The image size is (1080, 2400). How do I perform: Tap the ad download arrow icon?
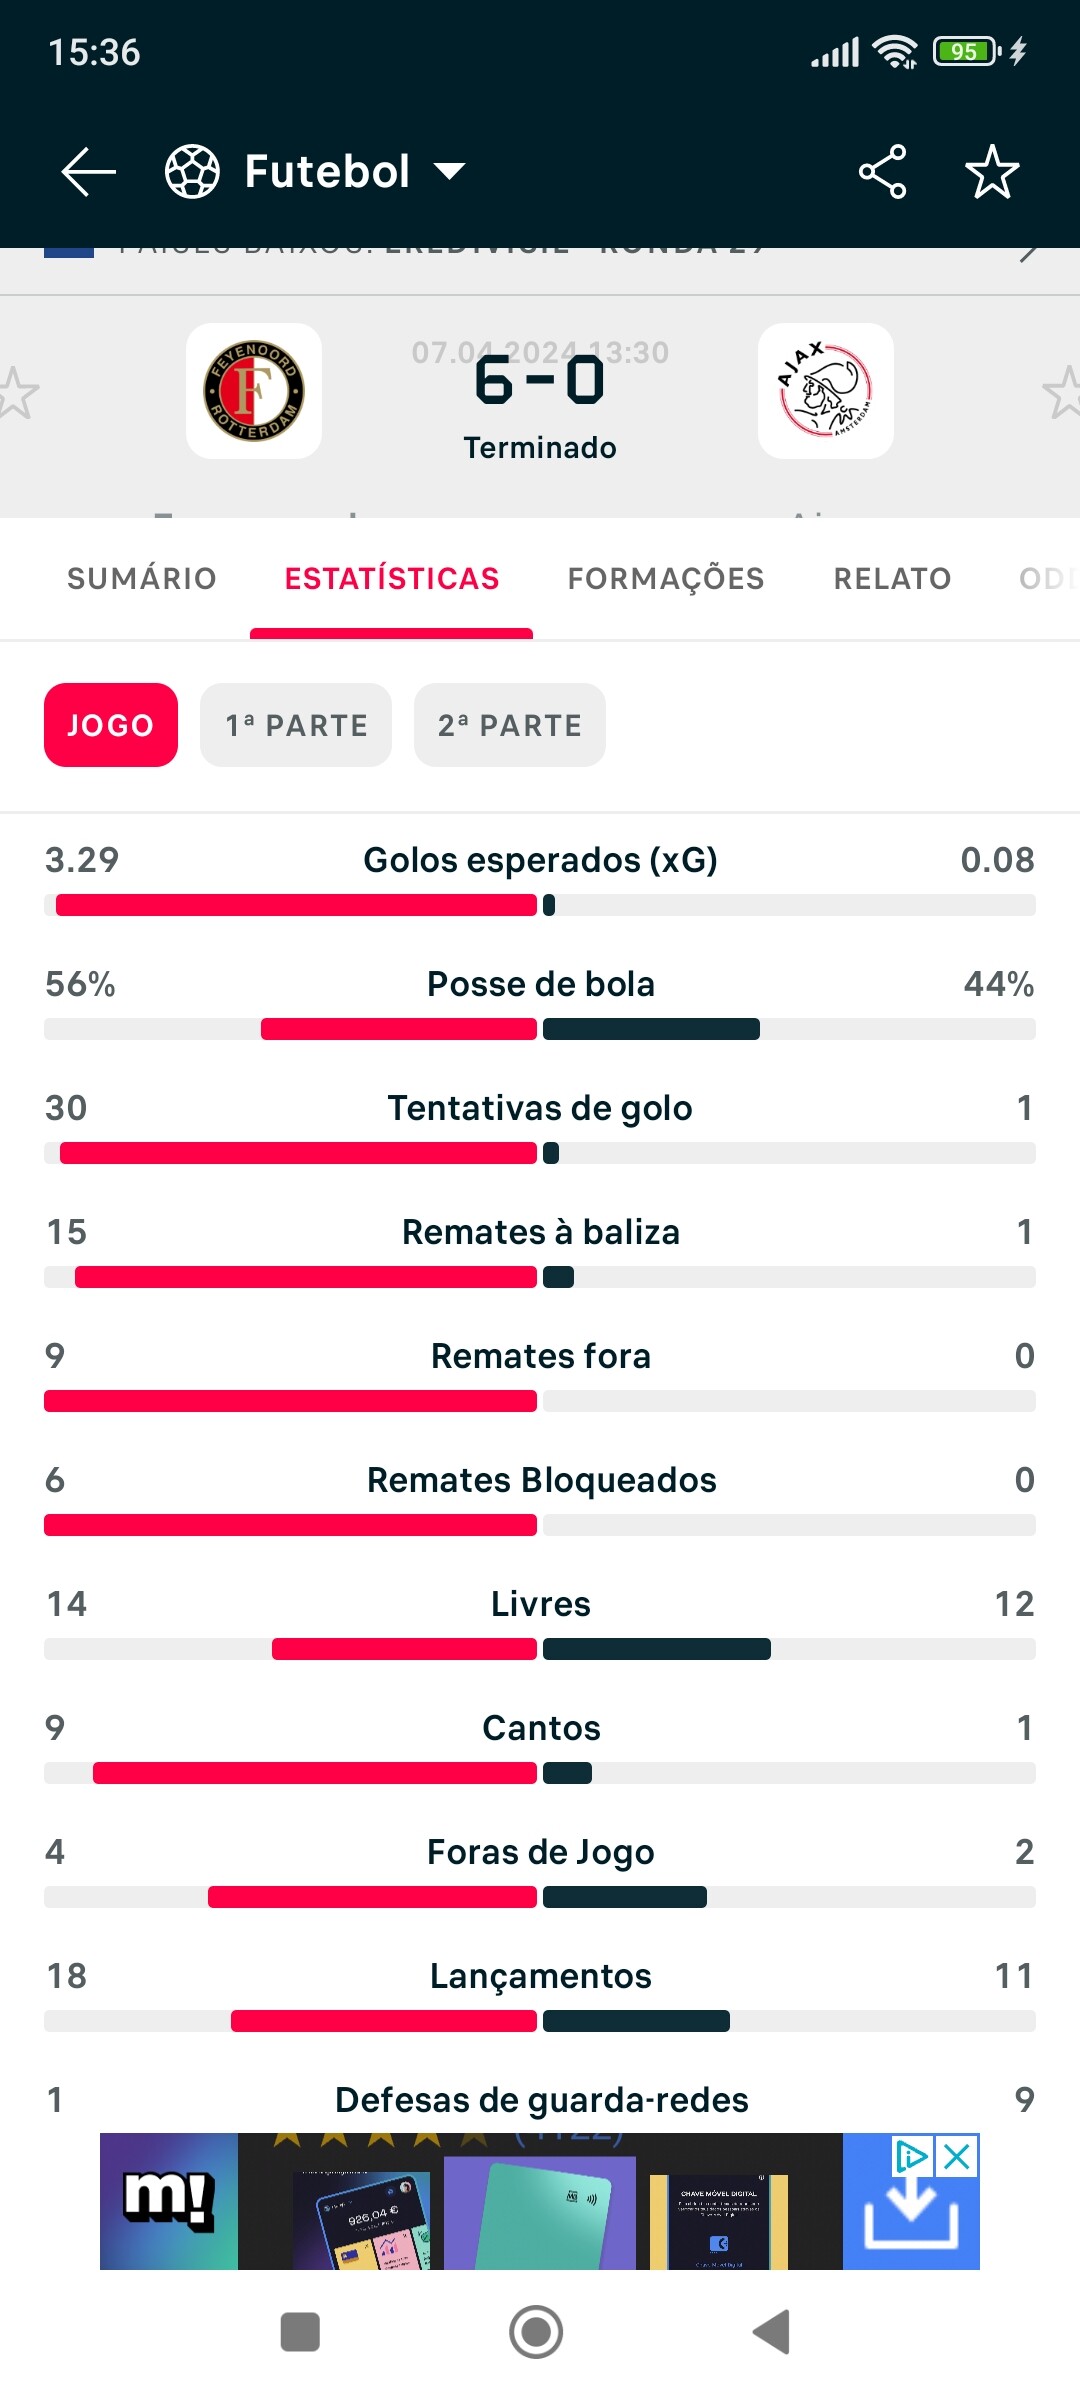pos(910,2214)
